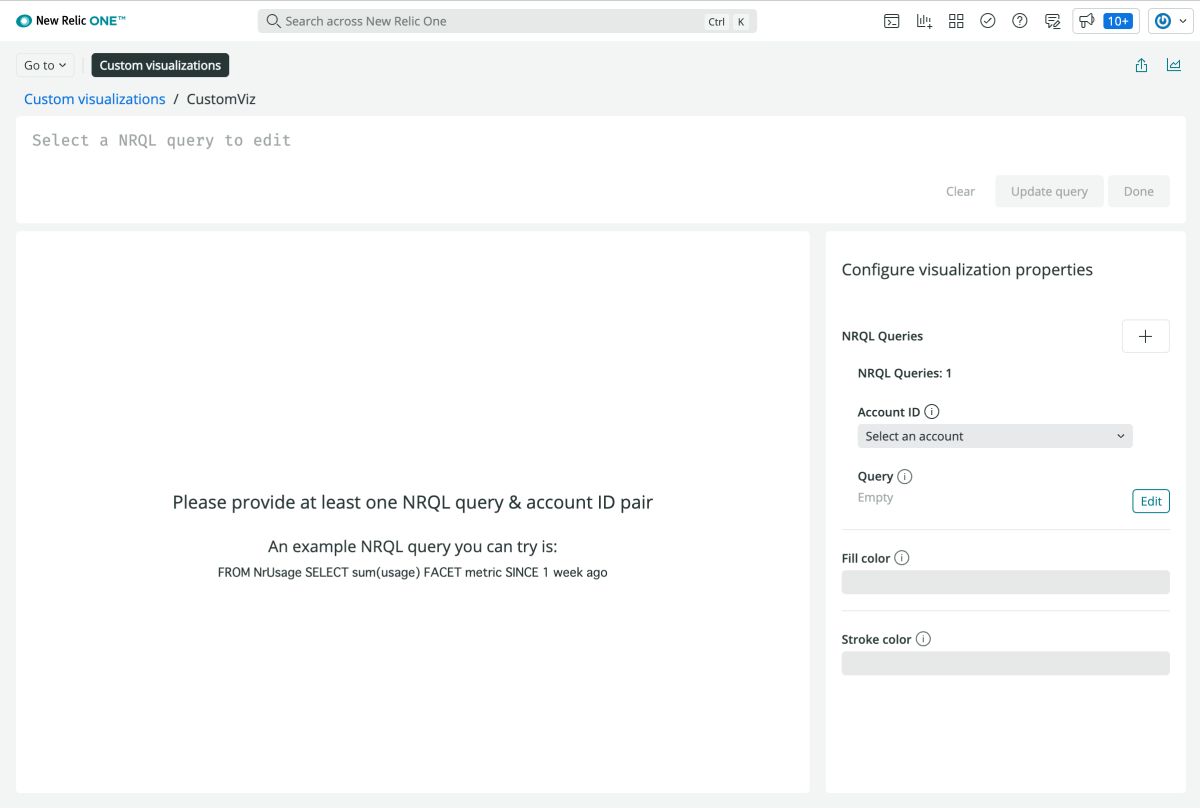Click the area chart icon at top right

(1174, 65)
